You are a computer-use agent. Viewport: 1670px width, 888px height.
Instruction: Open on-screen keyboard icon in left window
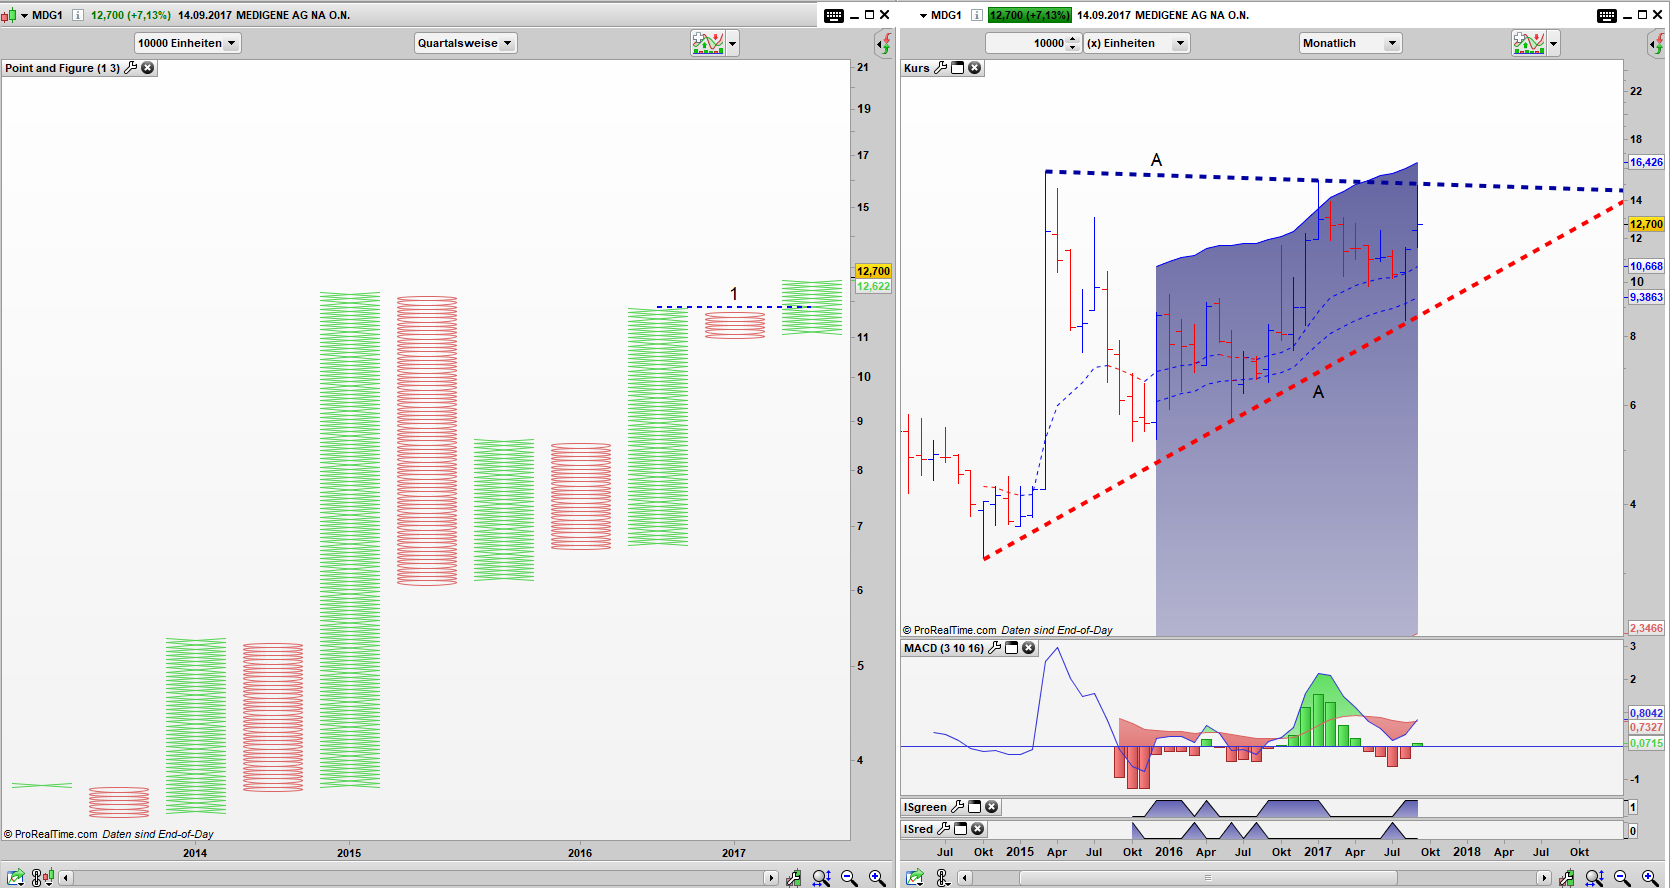click(834, 15)
